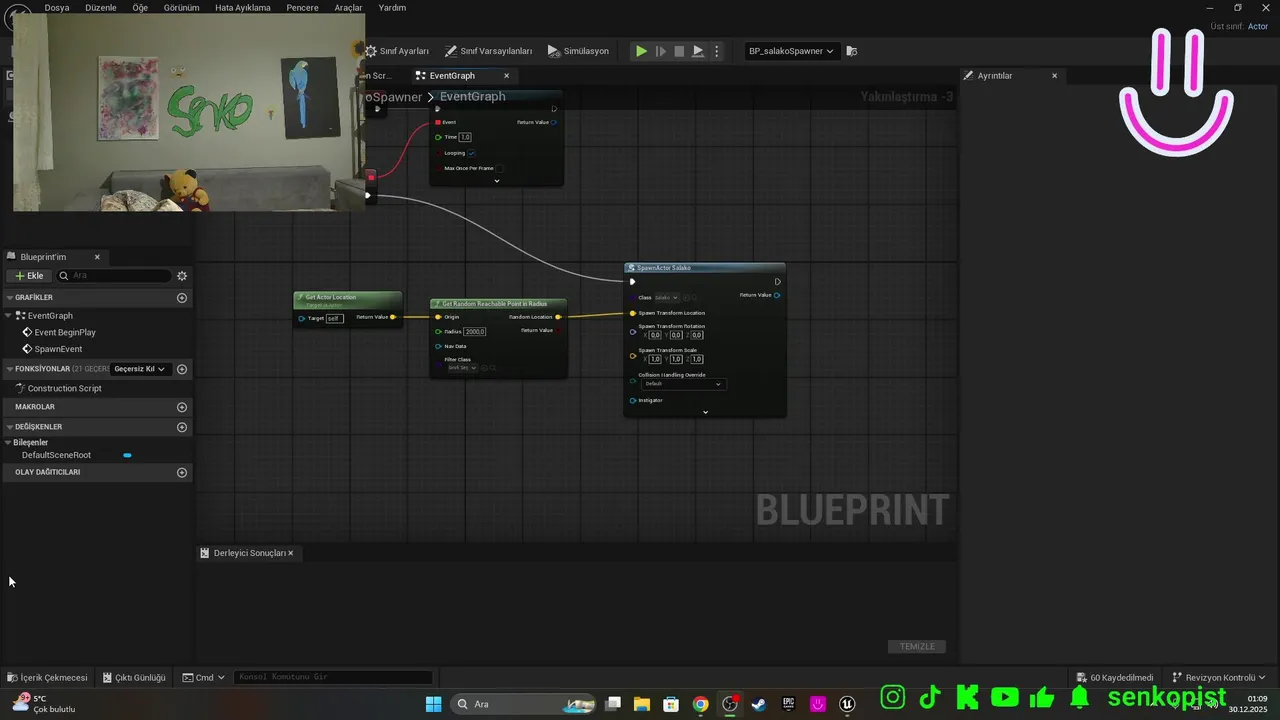
Task: Open the Cmd console type dropdown
Action: click(203, 677)
